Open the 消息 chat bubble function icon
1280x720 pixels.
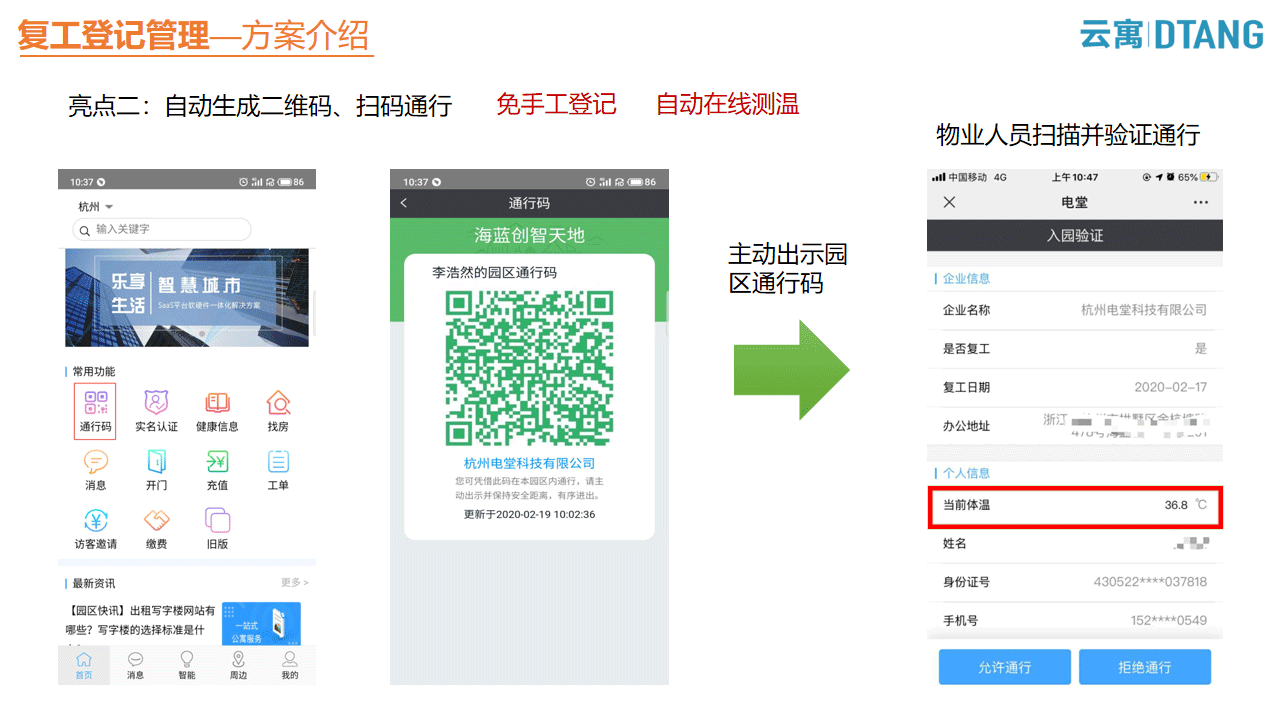tap(96, 469)
